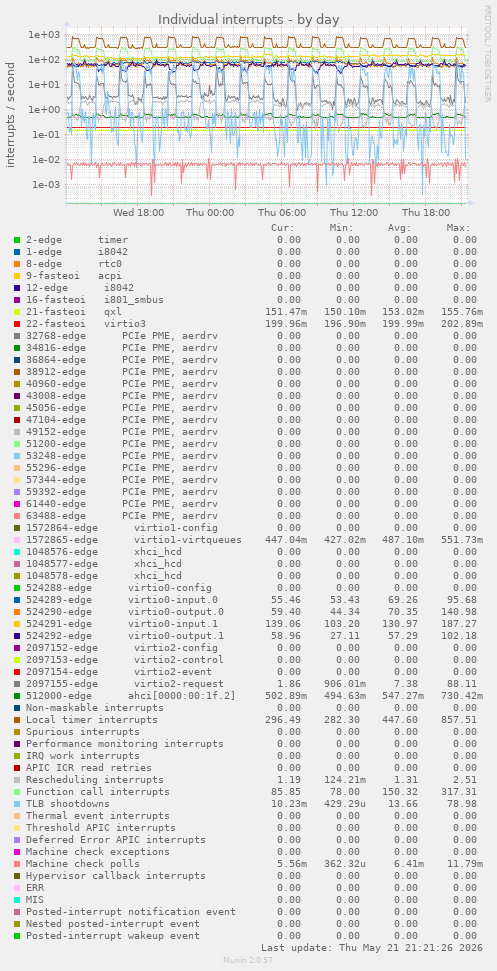Click the Thu 12:00 time axis label

pyautogui.click(x=353, y=212)
